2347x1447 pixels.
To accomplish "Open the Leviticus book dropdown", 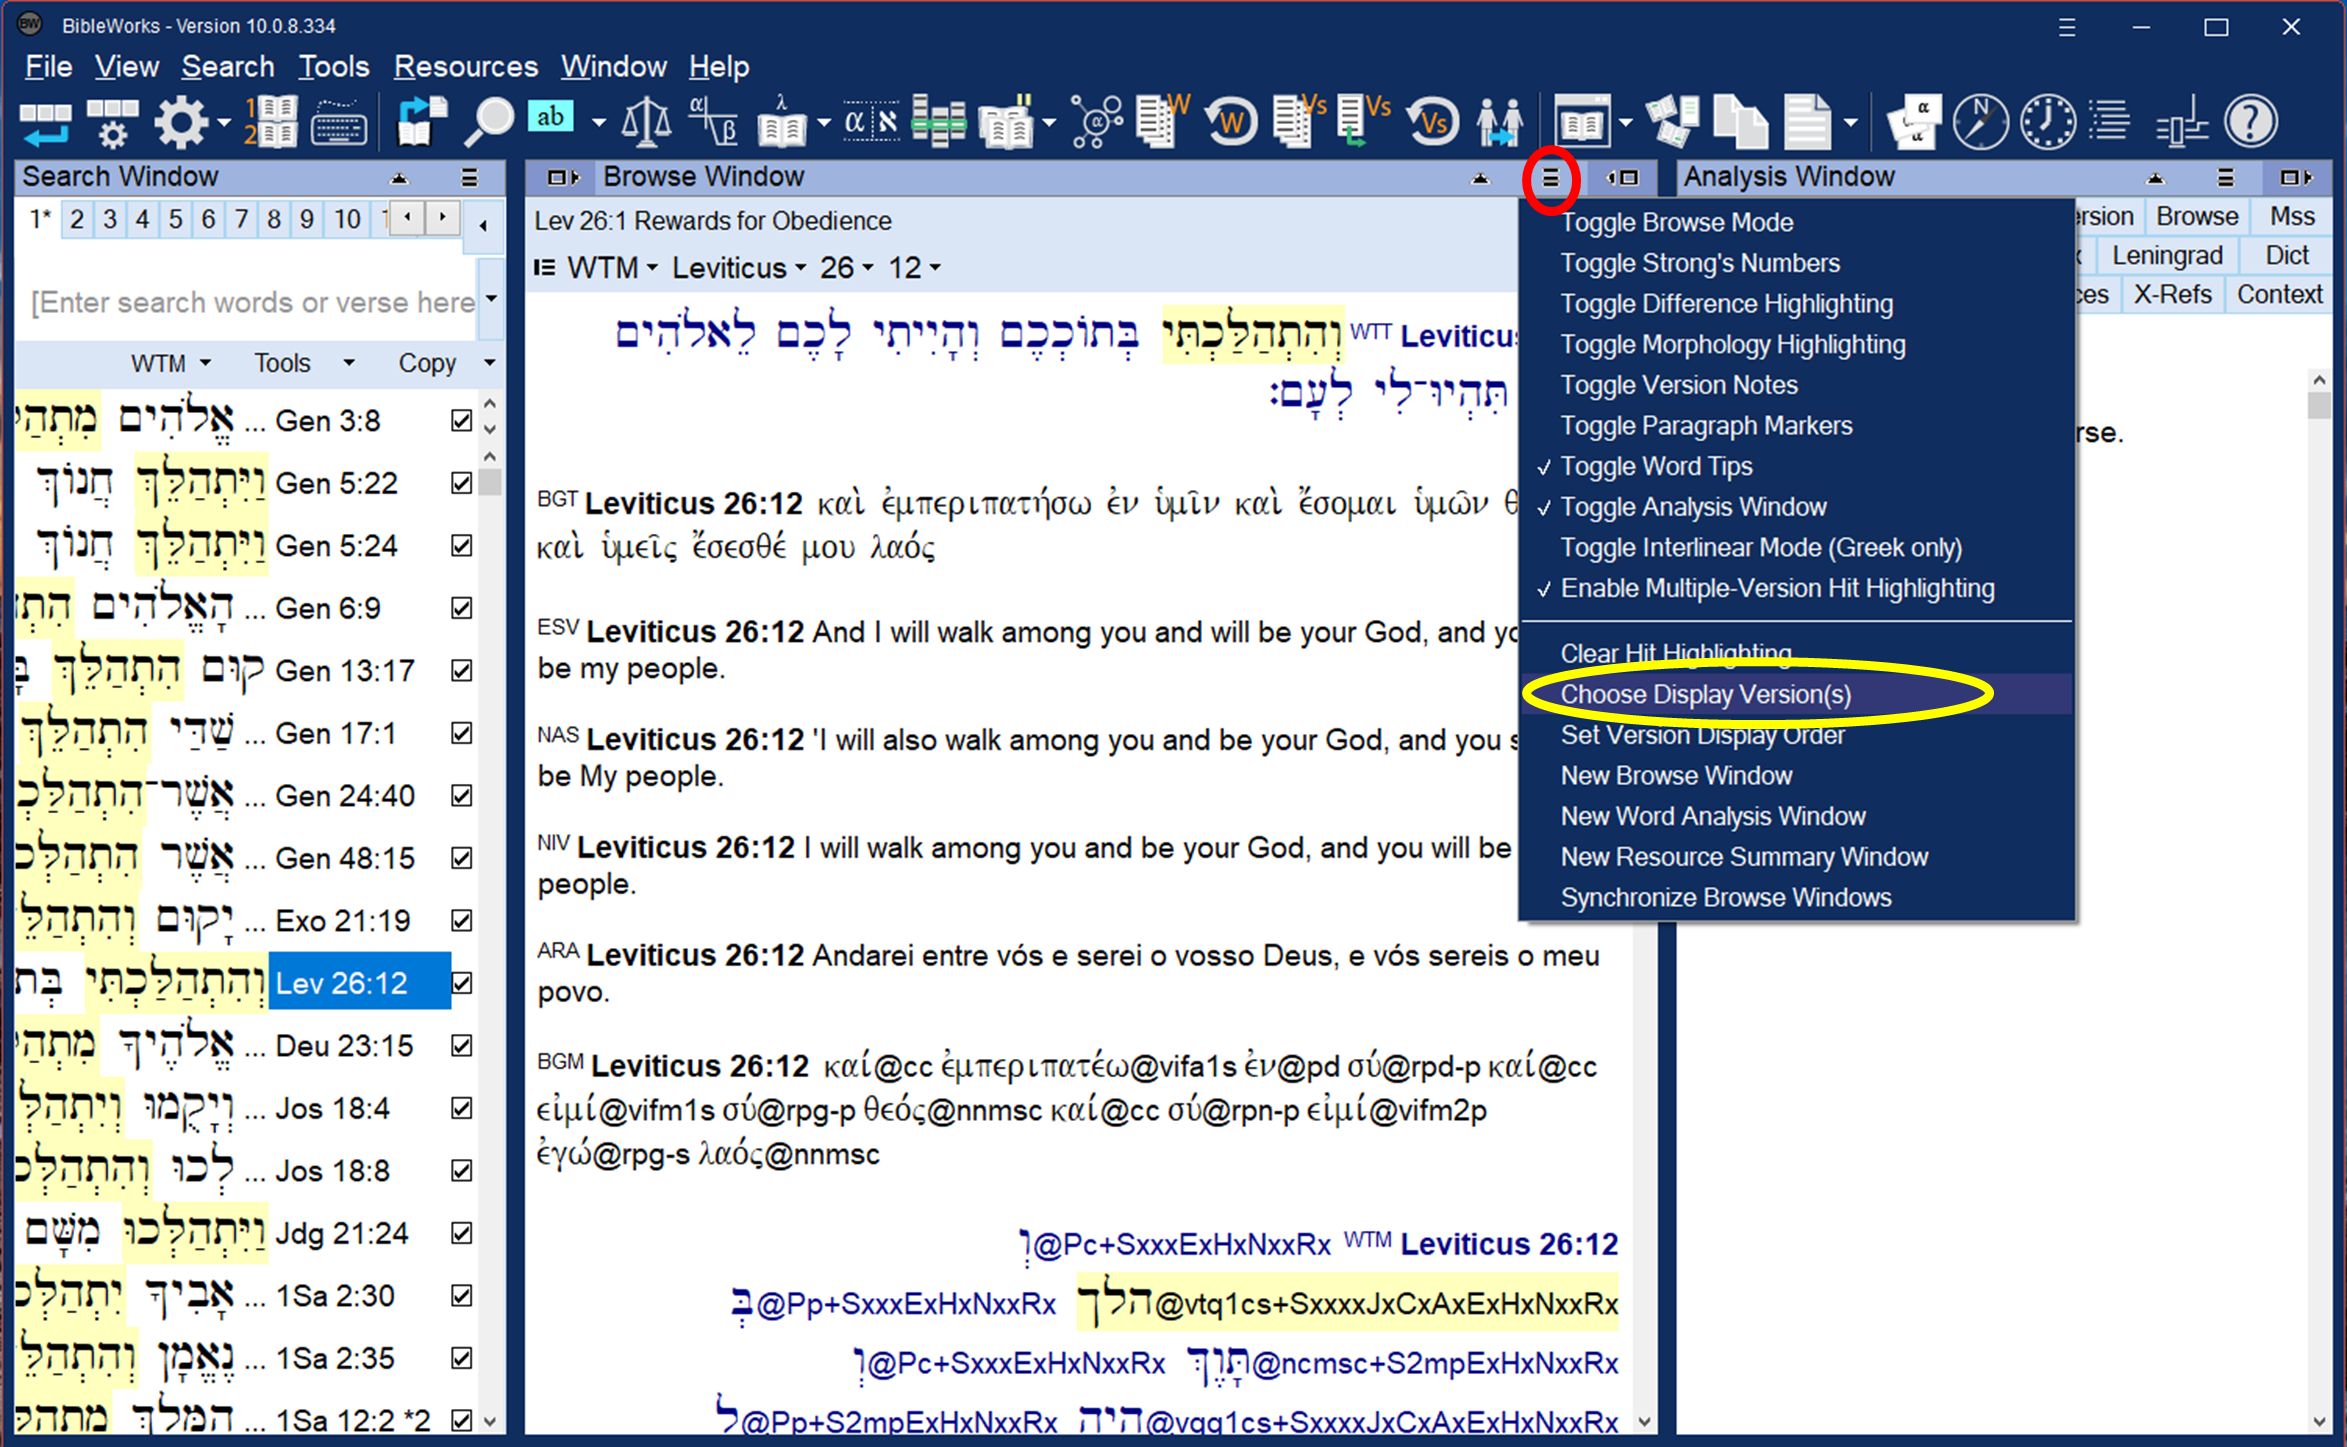I will point(738,268).
